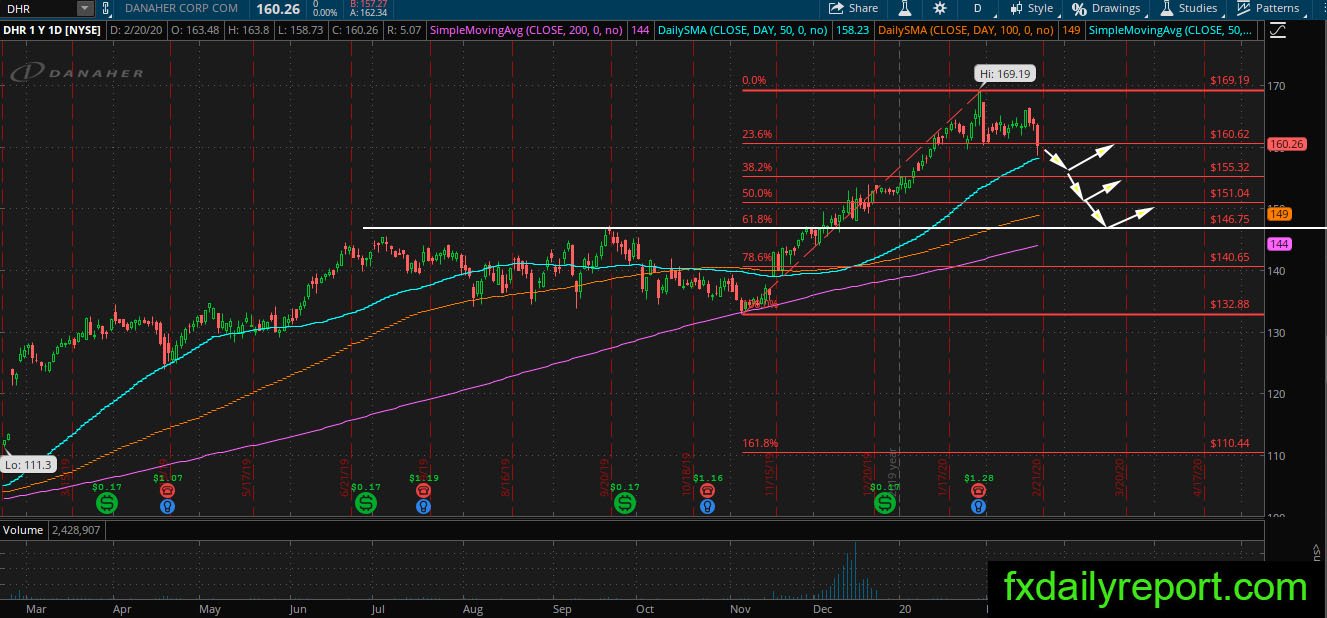Click the green dividend icon beside 9/20/19
Viewport: 1327px width, 618px height.
coord(626,502)
